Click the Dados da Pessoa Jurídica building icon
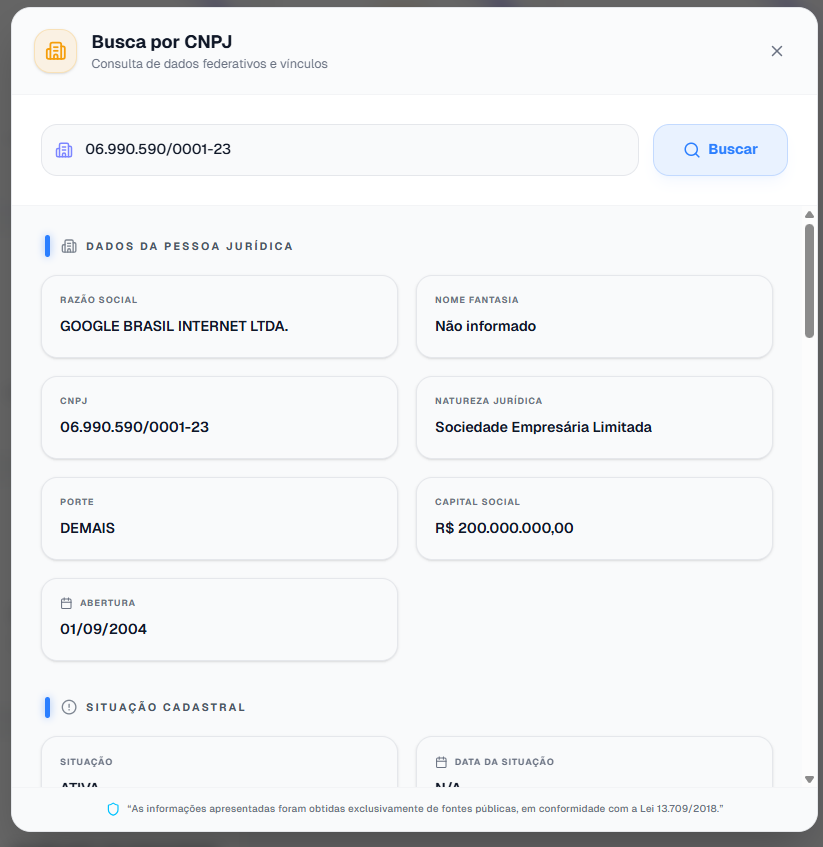This screenshot has width=823, height=847. (x=69, y=246)
